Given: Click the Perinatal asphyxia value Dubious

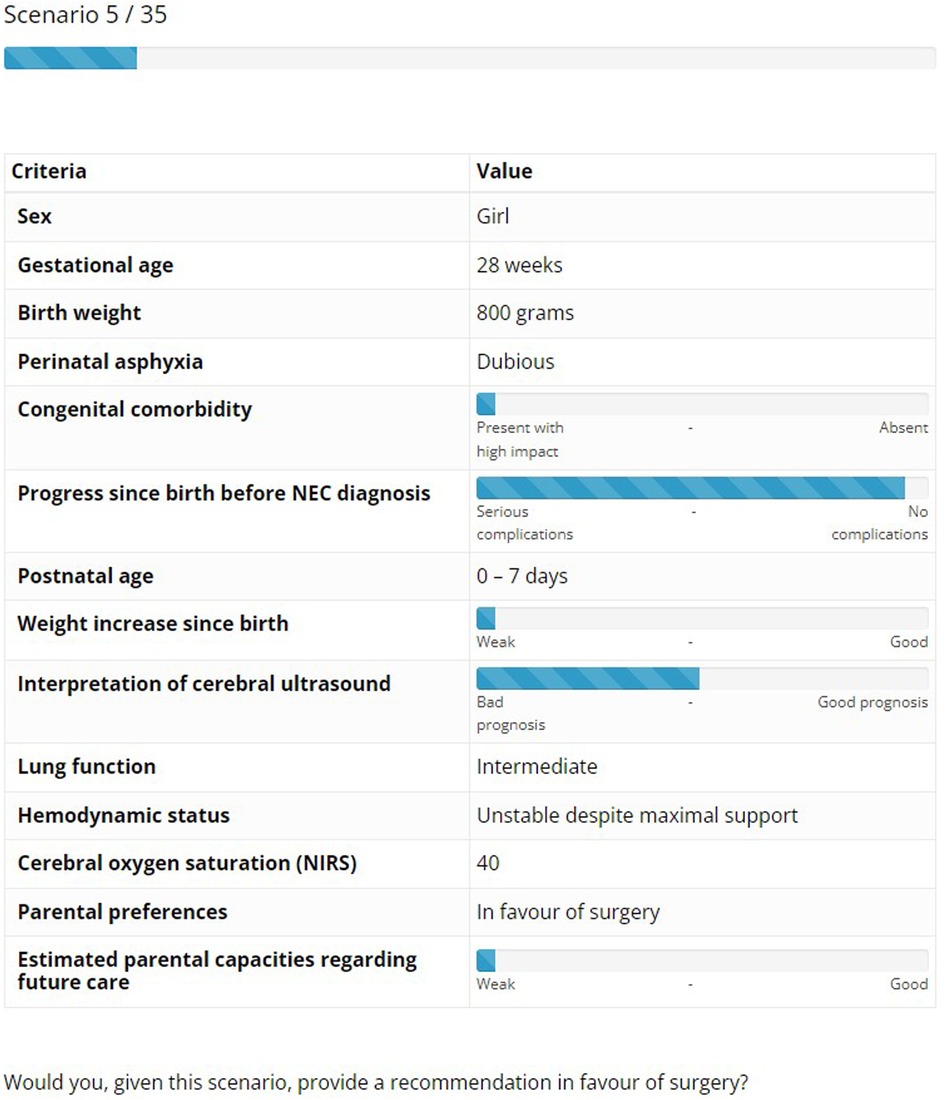Looking at the screenshot, I should (516, 362).
